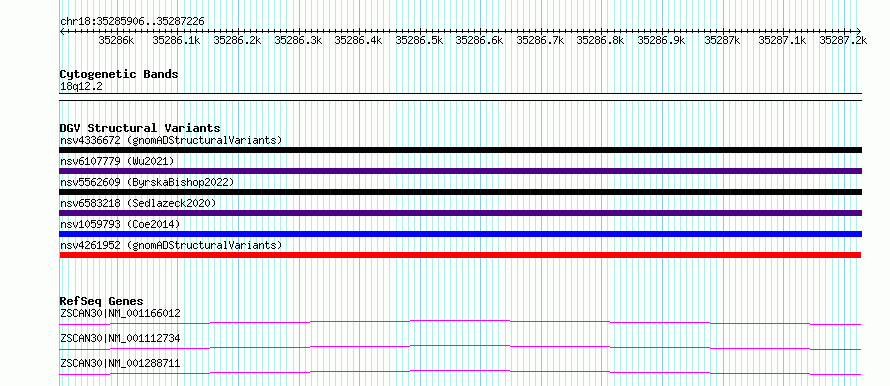Viewport: 890px width, 386px height.
Task: Click the 35286.2k ruler tick label
Action: [x=237, y=40]
